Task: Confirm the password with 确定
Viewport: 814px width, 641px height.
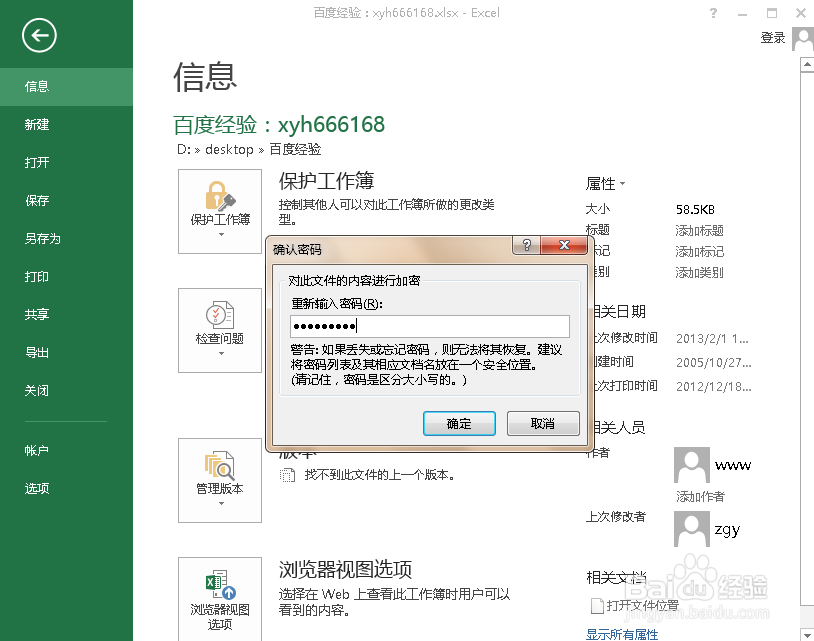Action: (459, 423)
